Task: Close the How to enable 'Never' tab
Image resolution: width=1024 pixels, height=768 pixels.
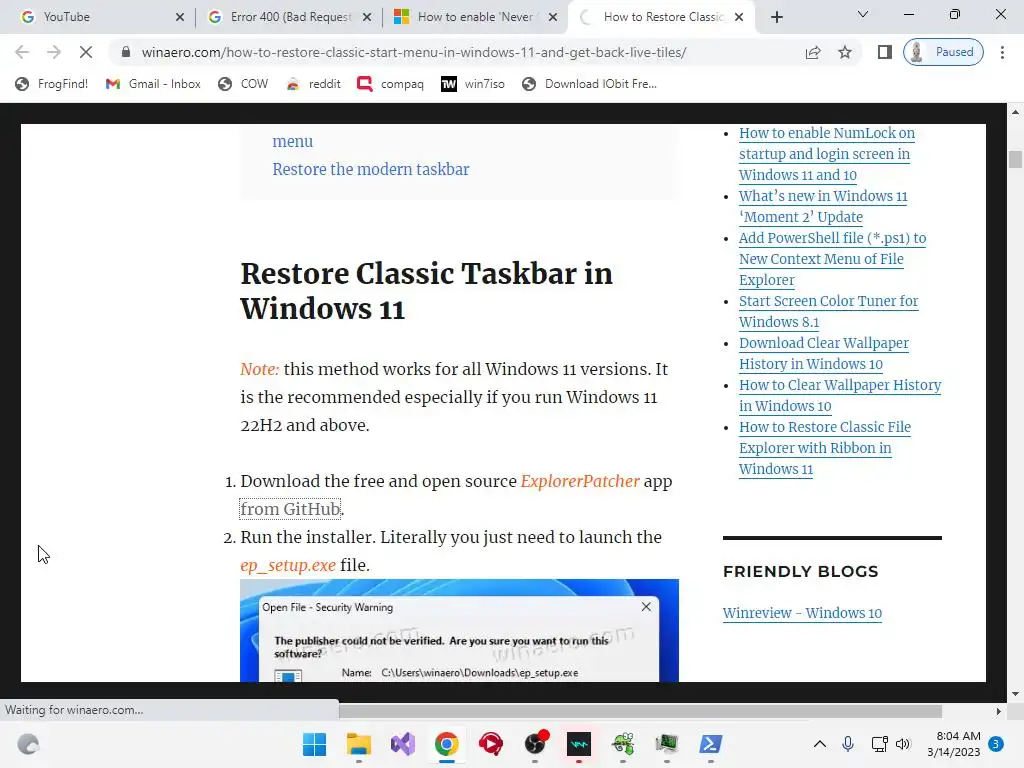Action: tap(553, 17)
